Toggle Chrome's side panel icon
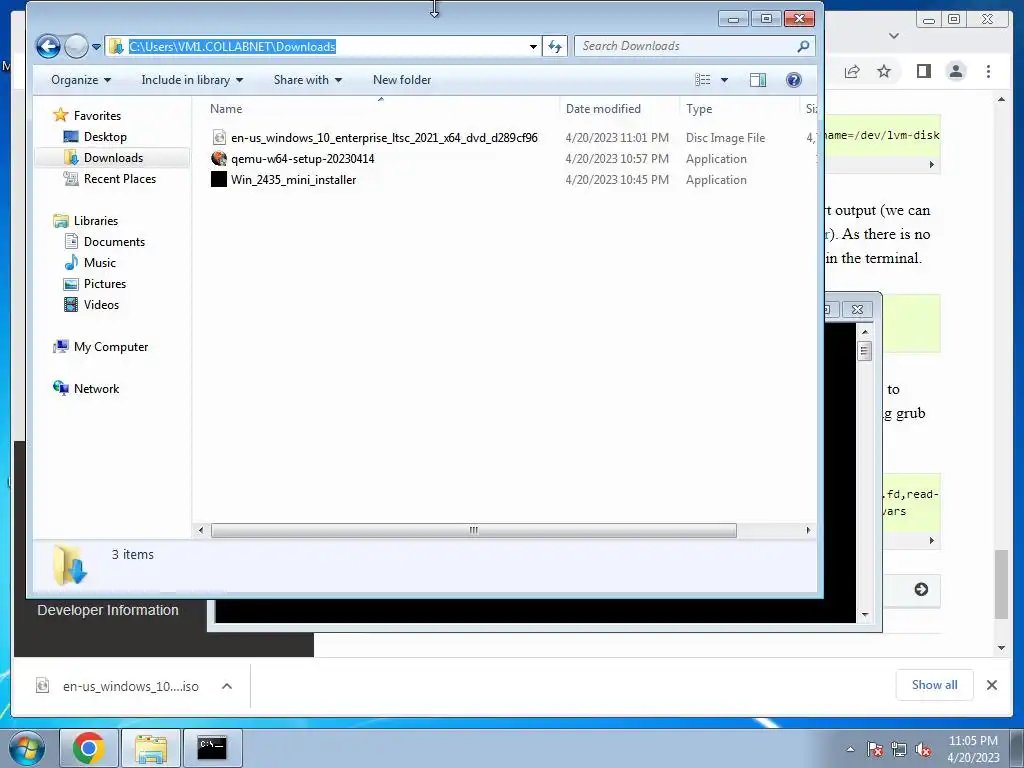Viewport: 1024px width, 768px height. pyautogui.click(x=923, y=71)
